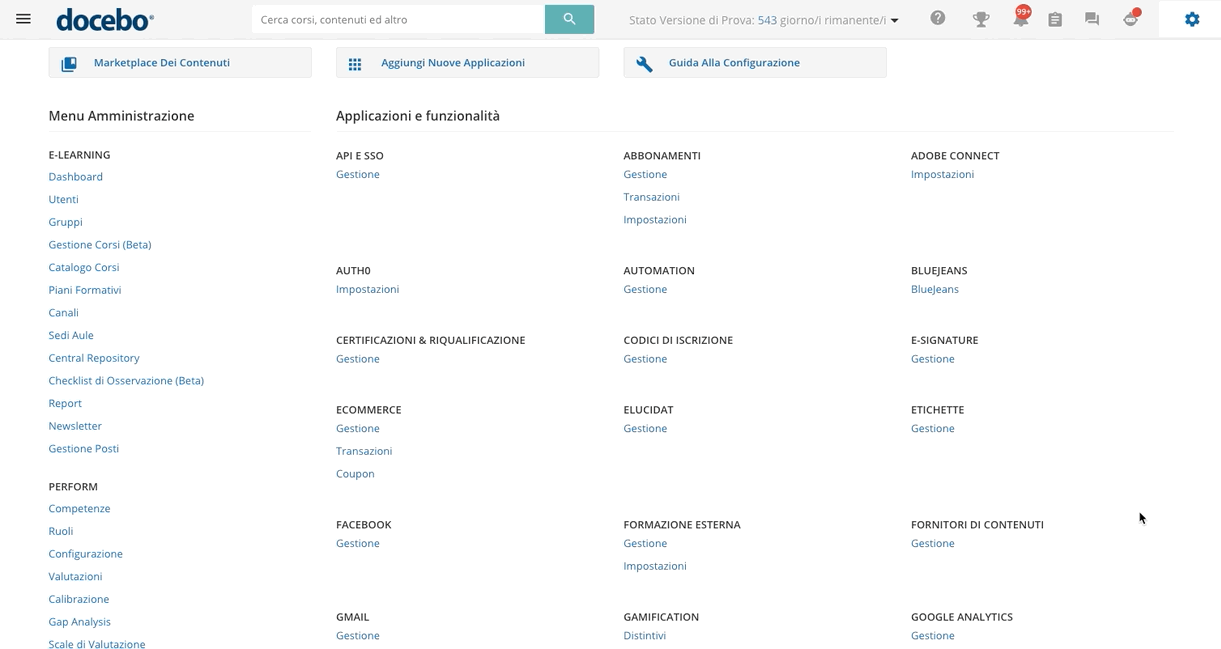
Task: Open the help question mark icon
Action: coord(937,19)
